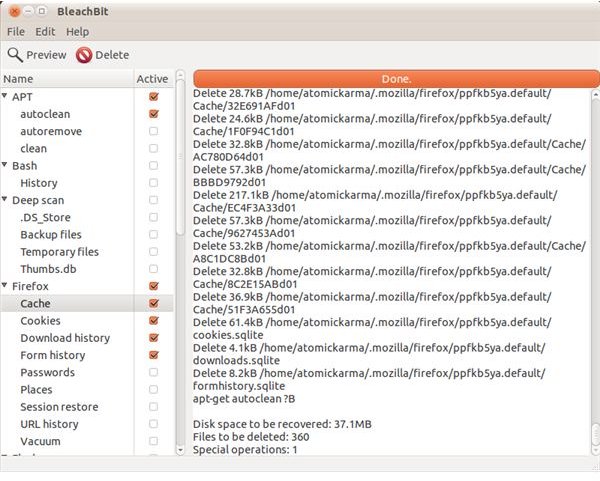
Task: Select the Backup files tree item
Action: [x=51, y=235]
